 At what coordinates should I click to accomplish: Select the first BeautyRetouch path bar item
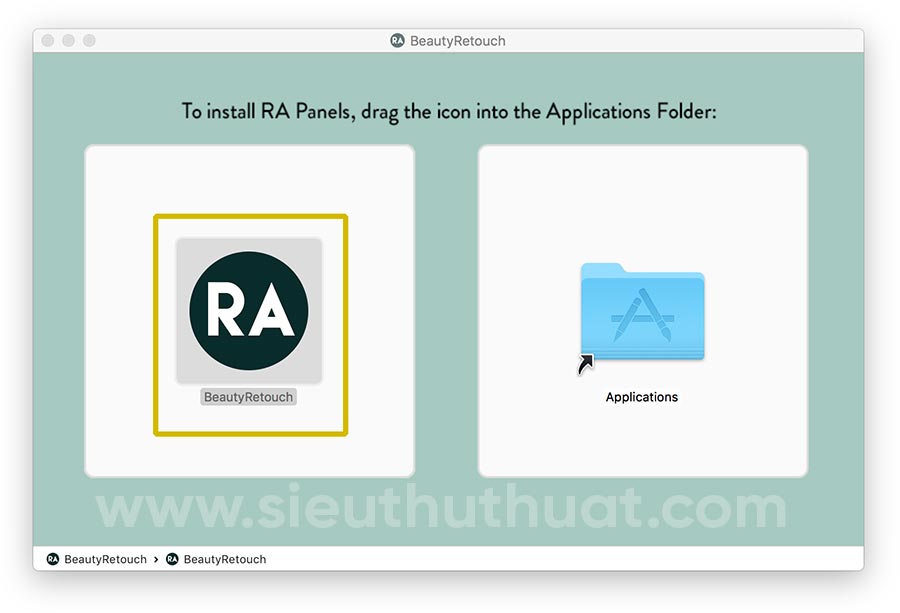coord(96,559)
